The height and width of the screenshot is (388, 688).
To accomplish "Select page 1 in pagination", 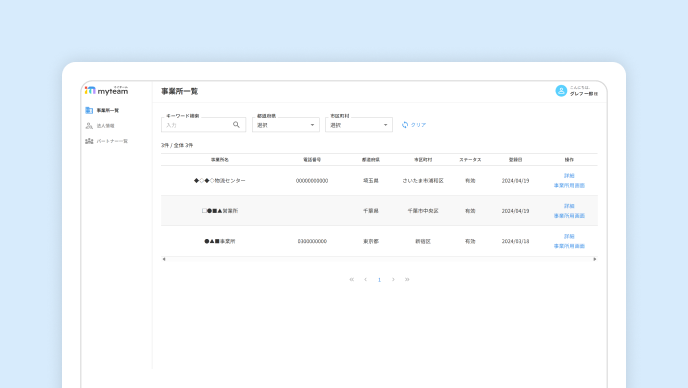I will coord(379,280).
